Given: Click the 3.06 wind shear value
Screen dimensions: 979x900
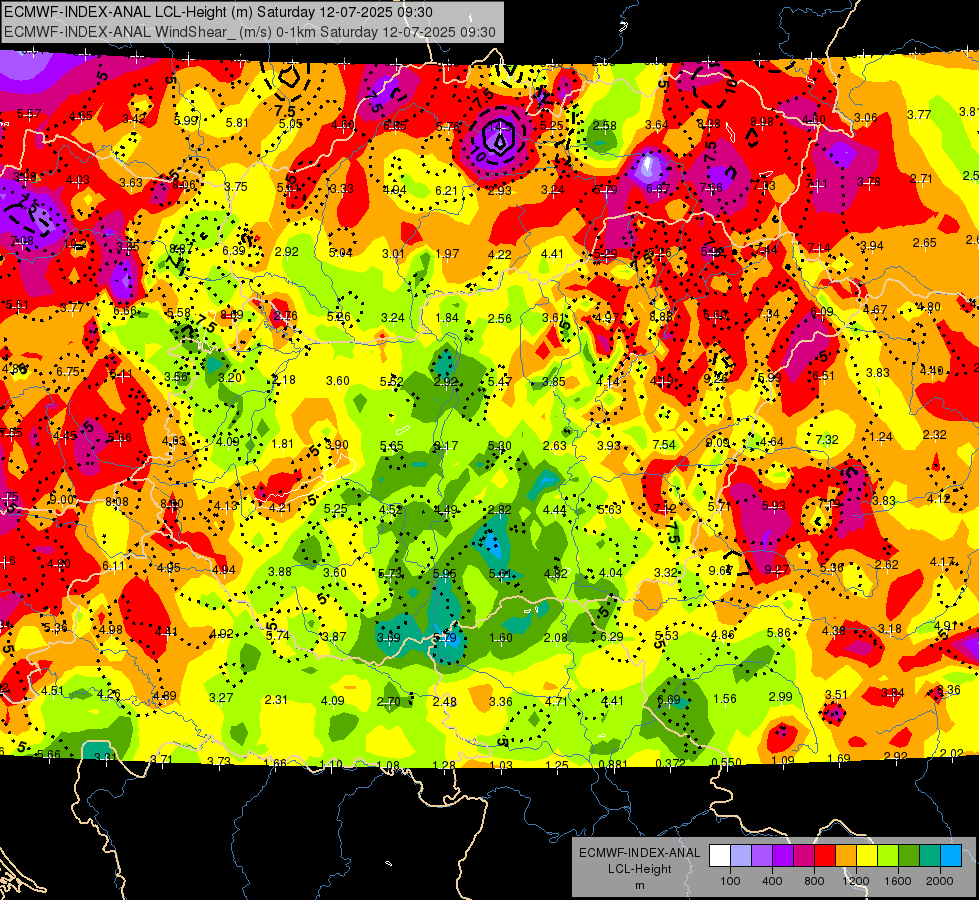Looking at the screenshot, I should [x=866, y=117].
